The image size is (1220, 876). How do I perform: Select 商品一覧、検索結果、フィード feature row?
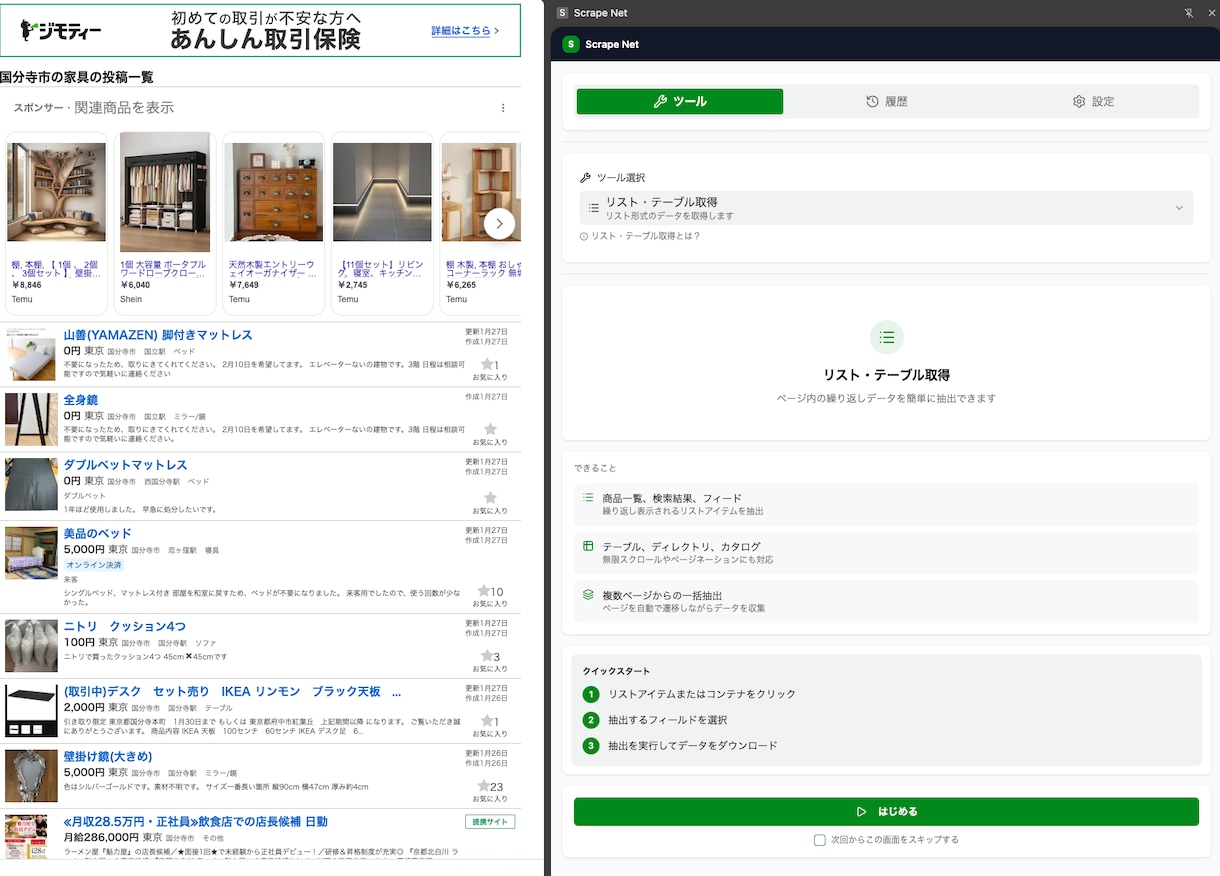coord(886,504)
